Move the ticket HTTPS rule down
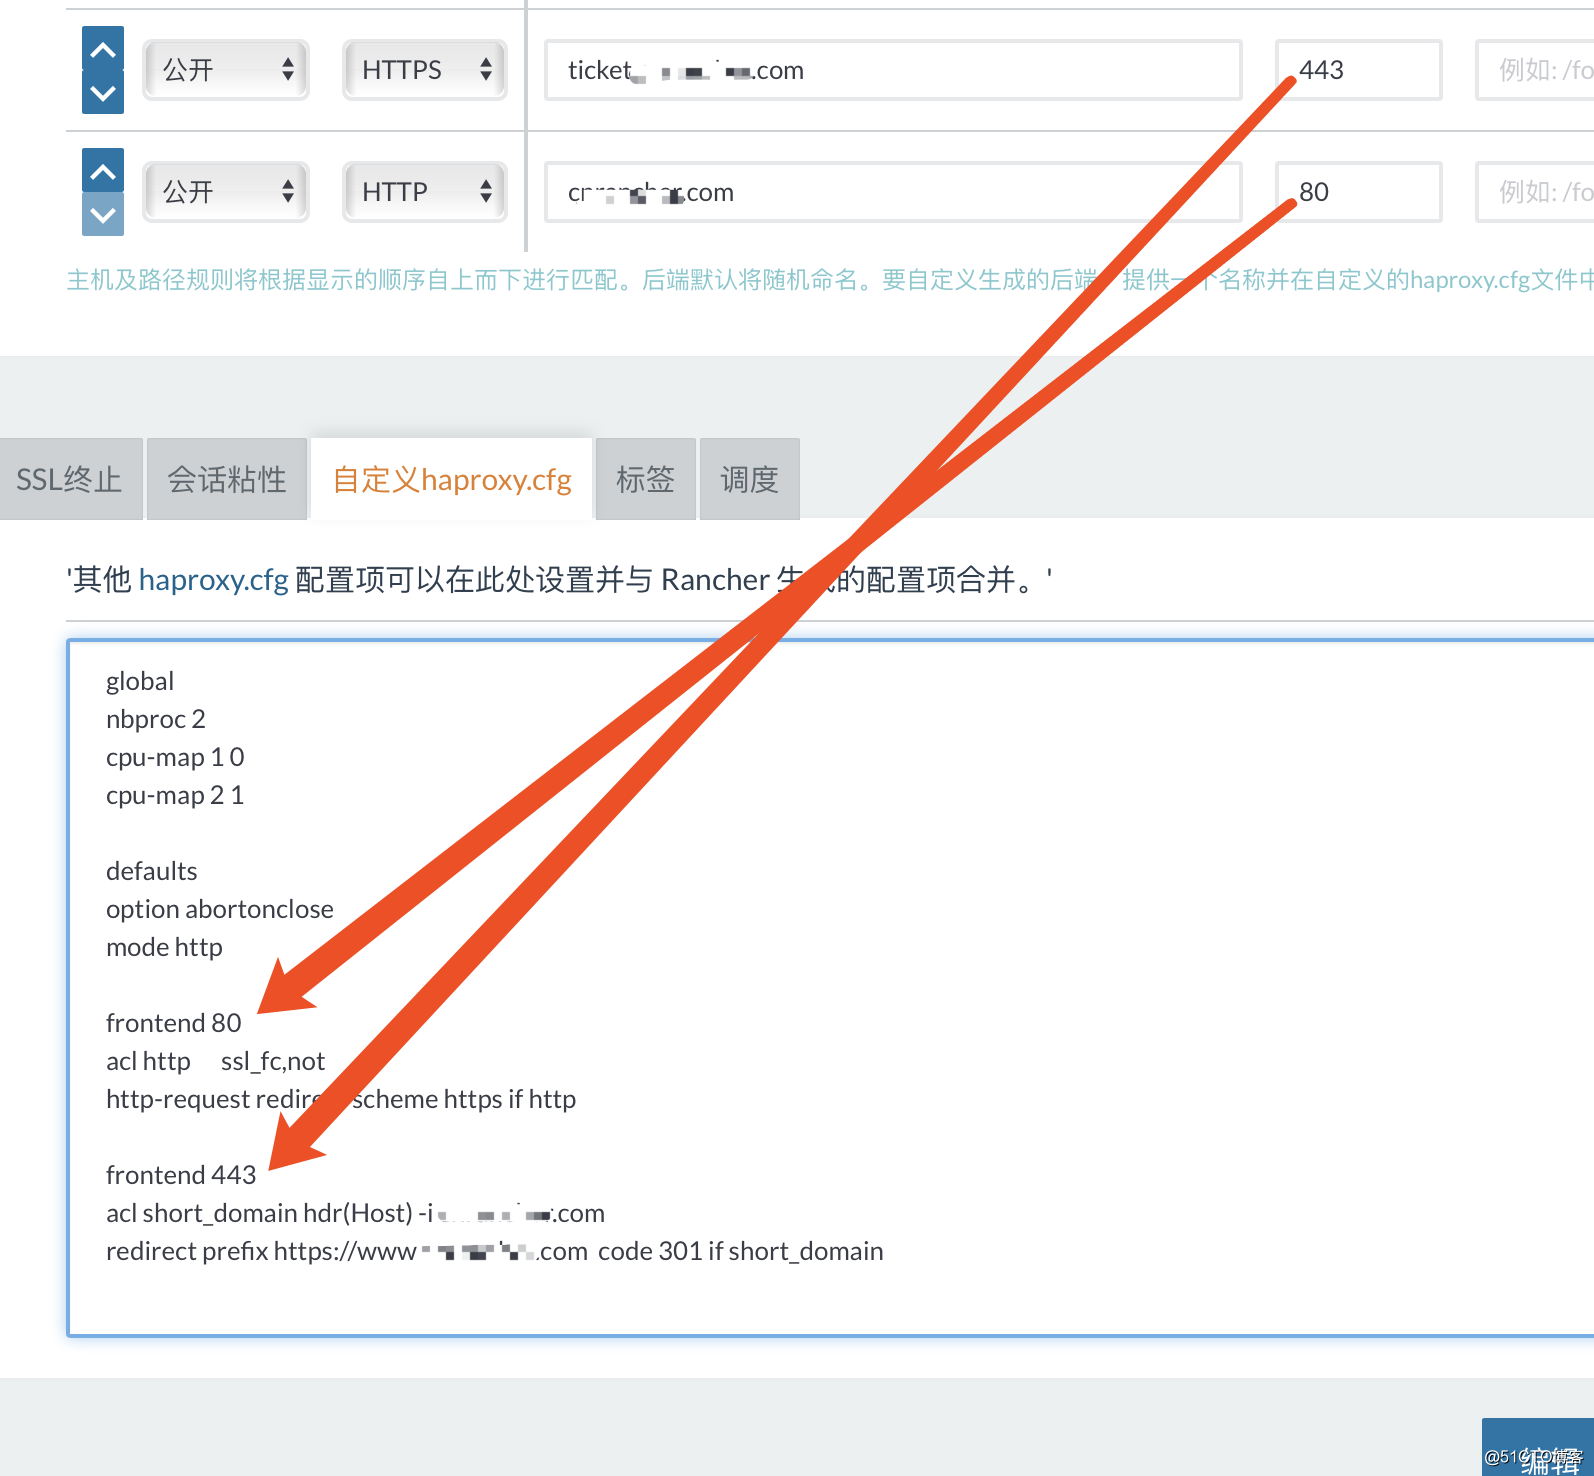1594x1476 pixels. coord(103,92)
